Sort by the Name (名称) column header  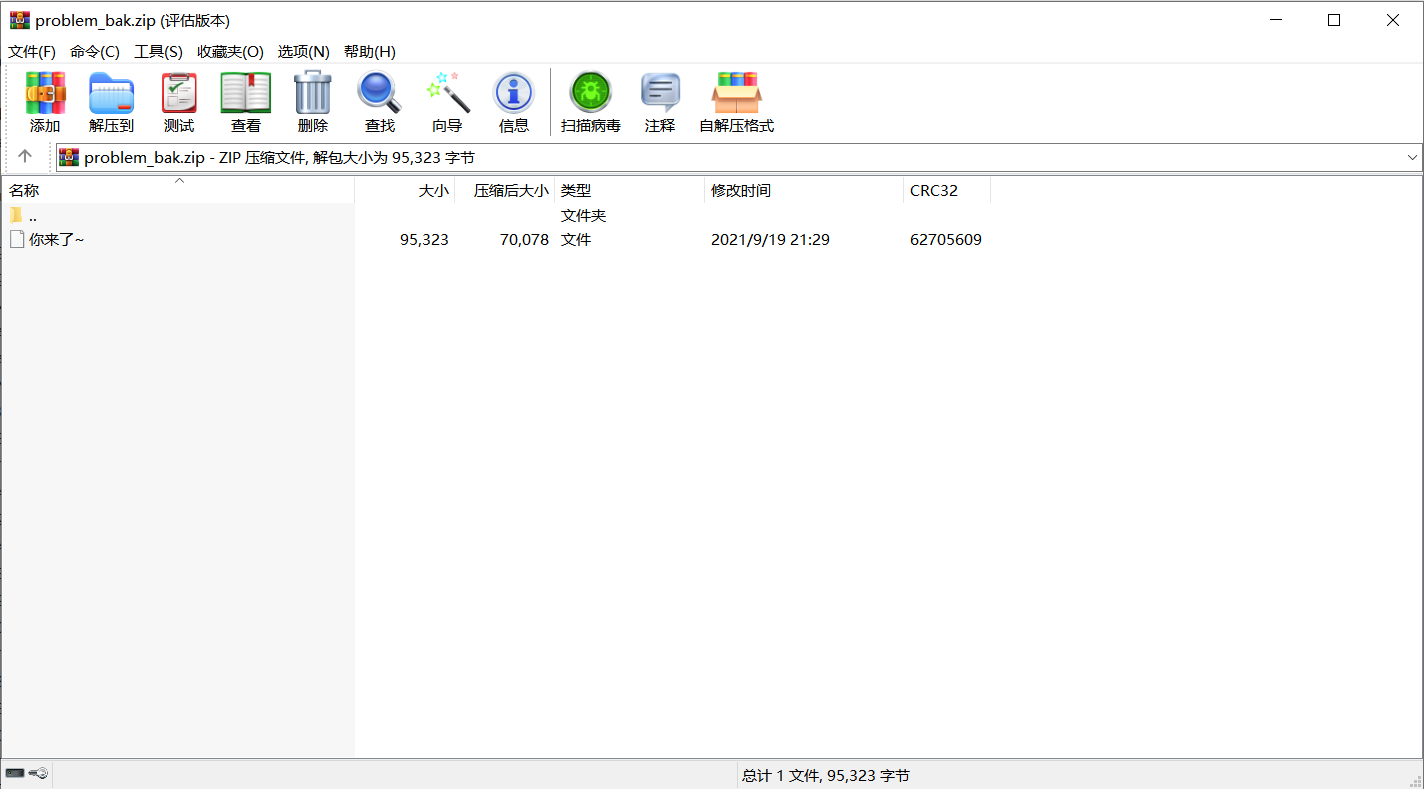pyautogui.click(x=25, y=191)
